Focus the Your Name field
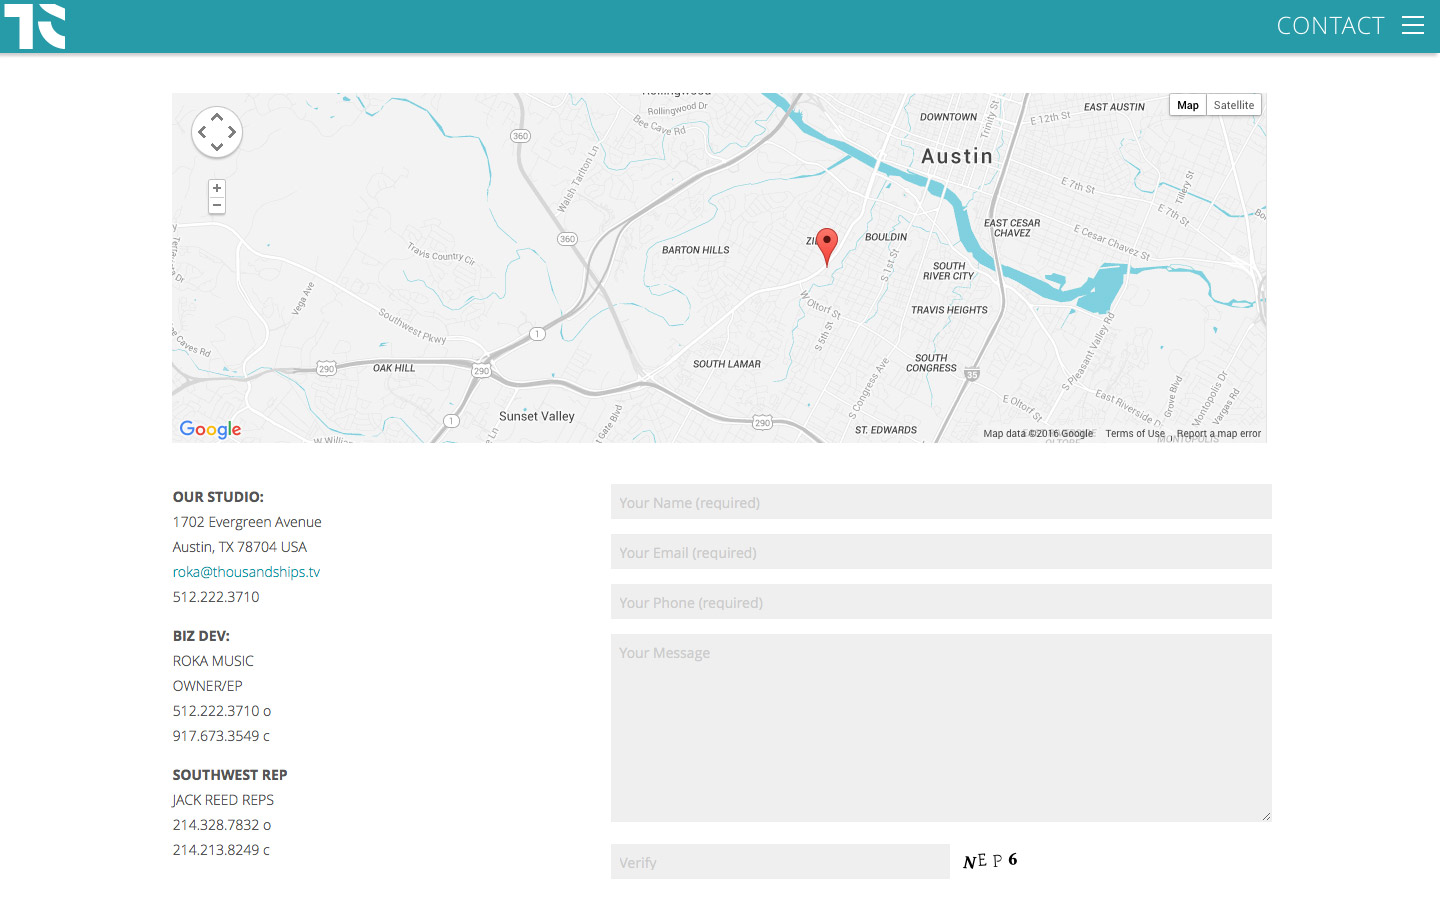The width and height of the screenshot is (1440, 900). point(941,502)
